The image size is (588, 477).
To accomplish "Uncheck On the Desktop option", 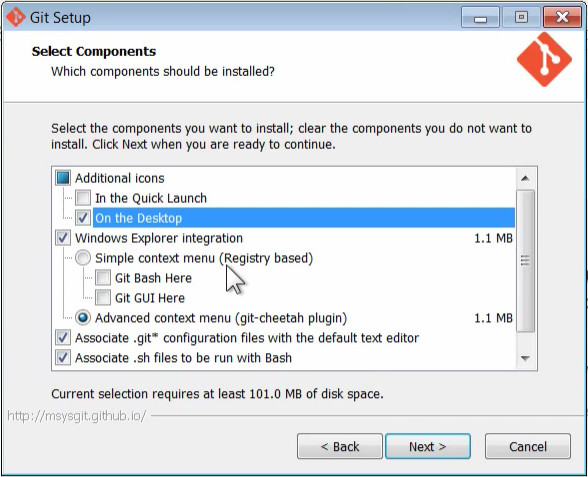I will pyautogui.click(x=83, y=218).
